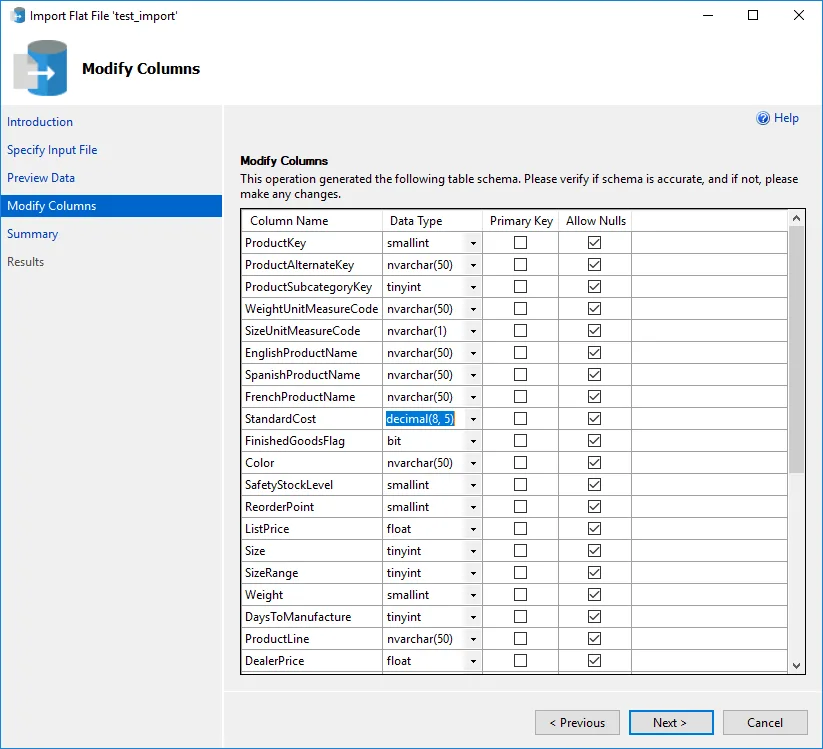Untick Allow Nulls for Size row

[594, 551]
